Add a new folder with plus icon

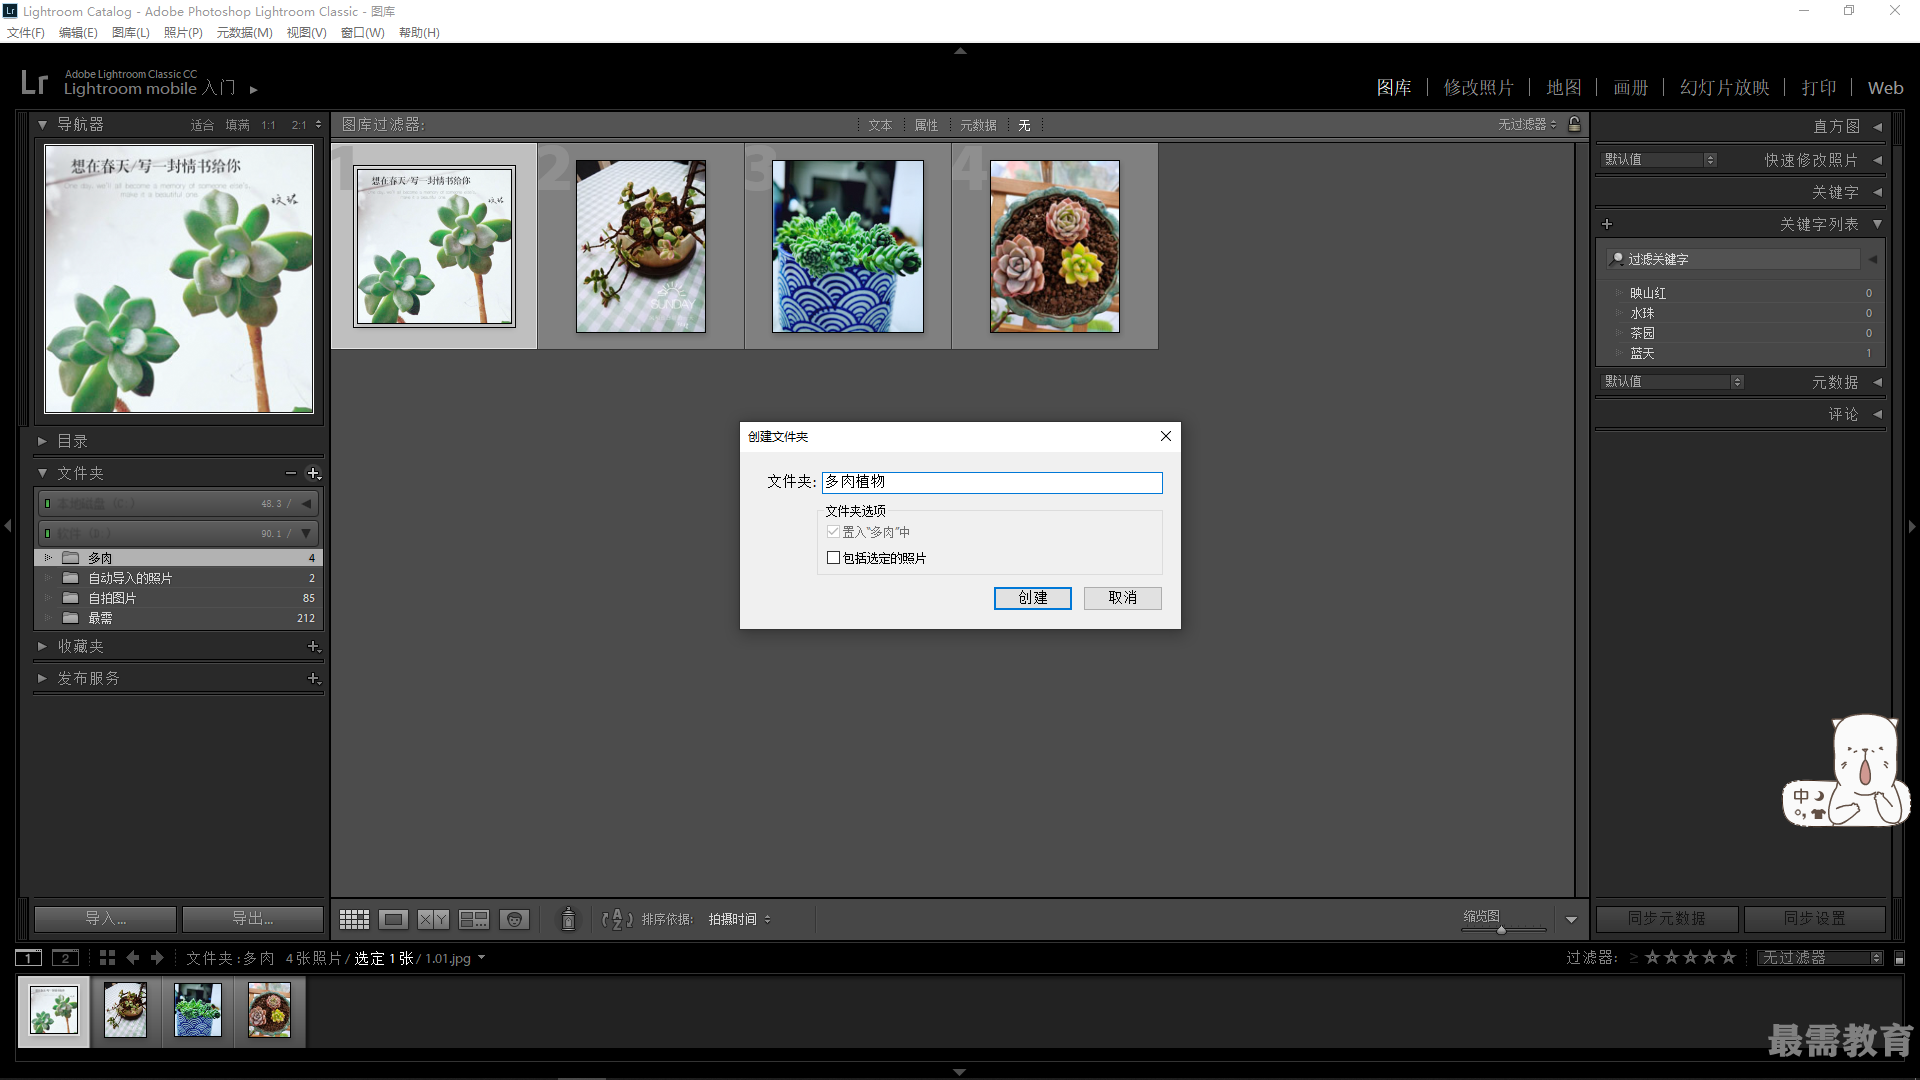314,473
